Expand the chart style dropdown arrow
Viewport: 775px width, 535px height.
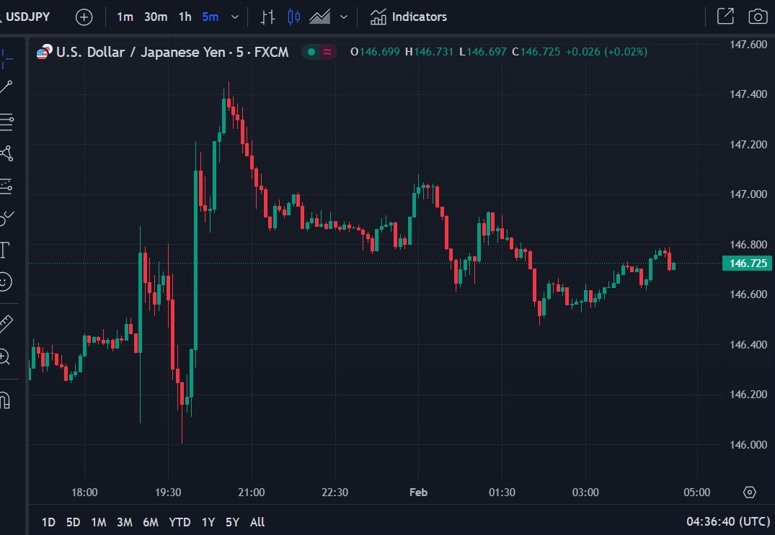[x=344, y=17]
